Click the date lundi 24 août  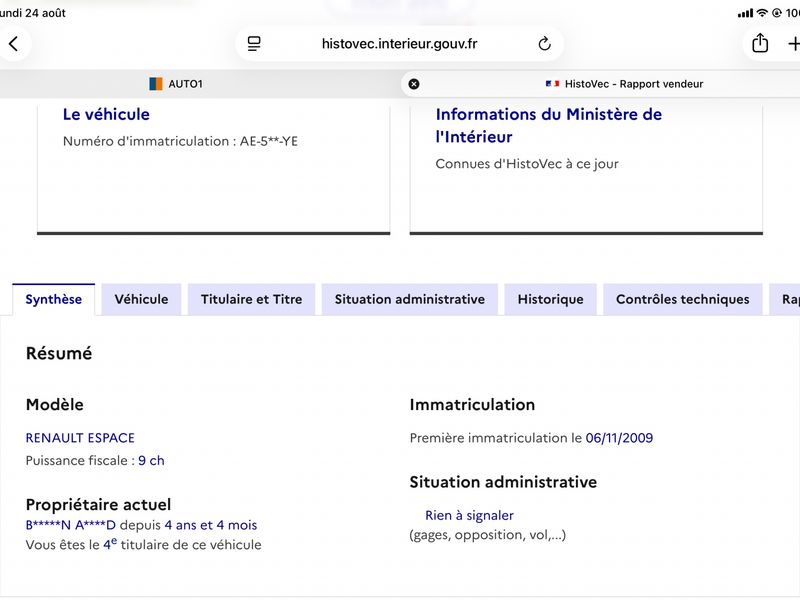(33, 13)
